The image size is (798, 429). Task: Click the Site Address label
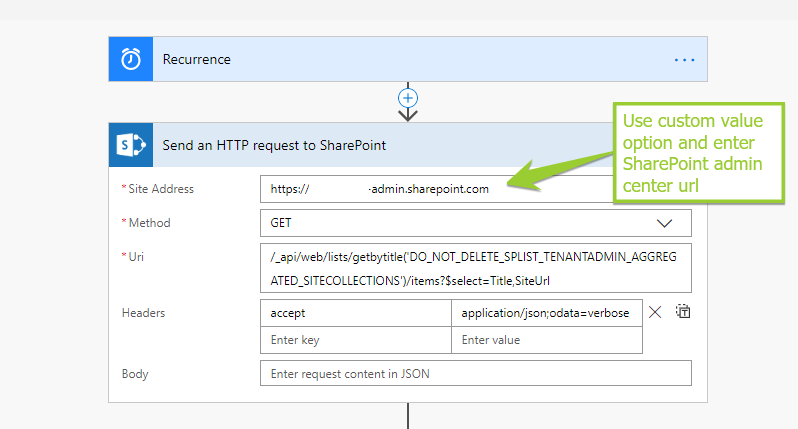(160, 189)
